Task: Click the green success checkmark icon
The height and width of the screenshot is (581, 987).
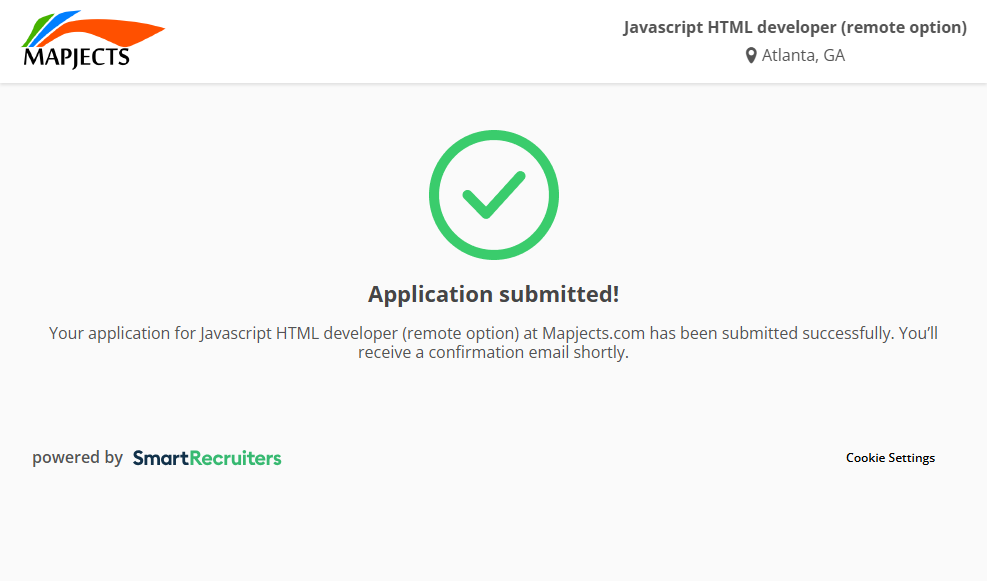Action: pos(493,195)
